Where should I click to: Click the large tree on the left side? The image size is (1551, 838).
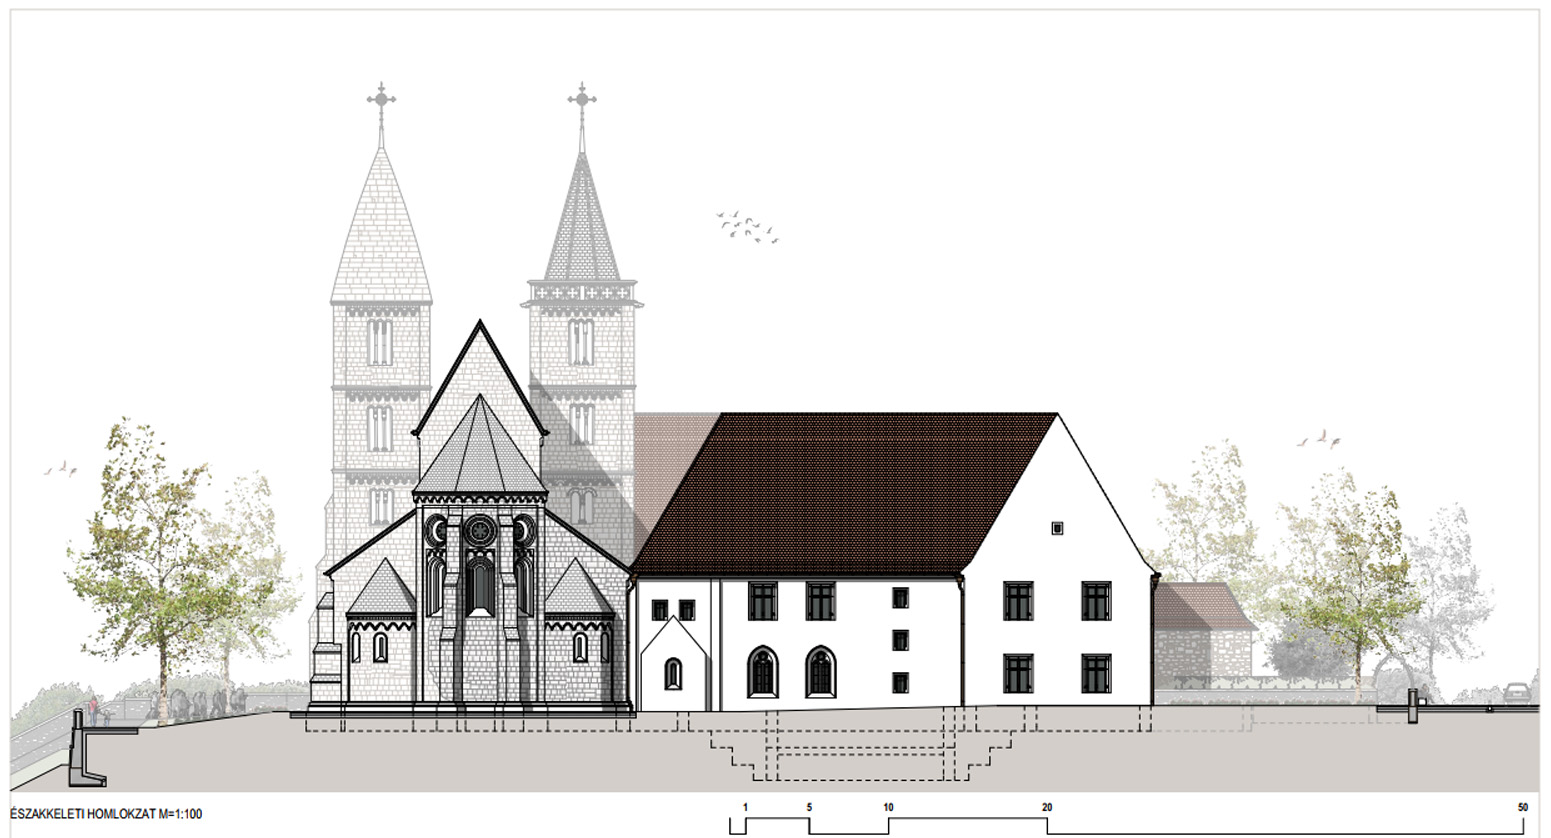(160, 560)
